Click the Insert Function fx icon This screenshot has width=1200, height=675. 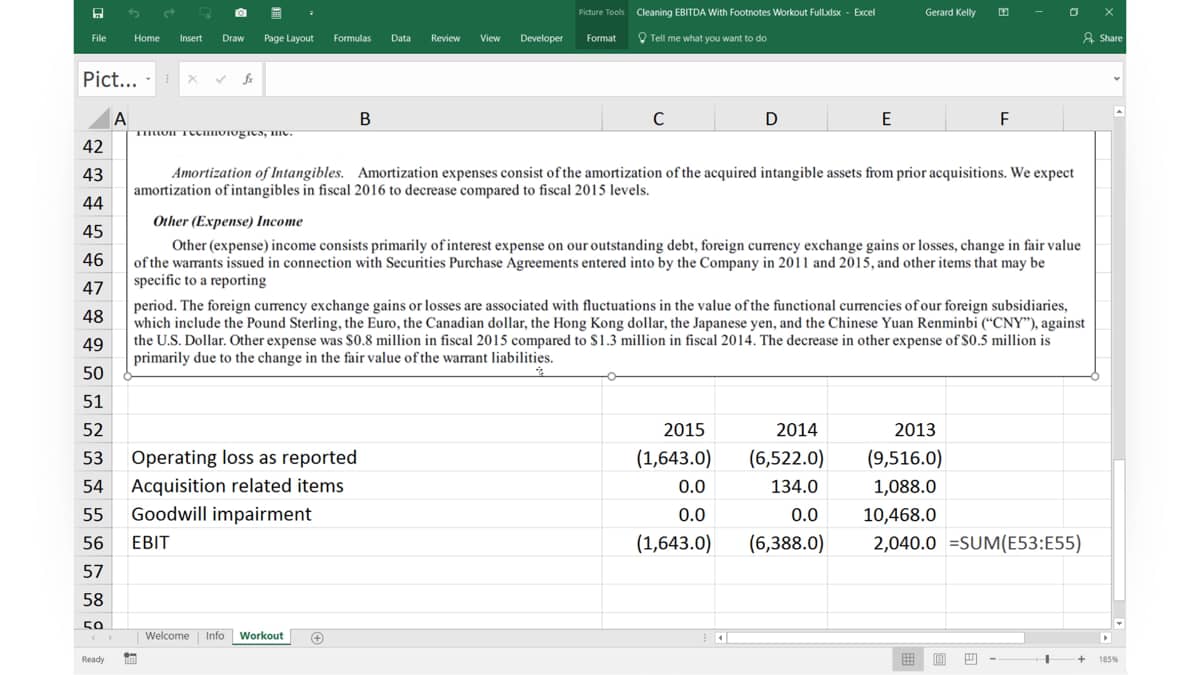click(247, 79)
